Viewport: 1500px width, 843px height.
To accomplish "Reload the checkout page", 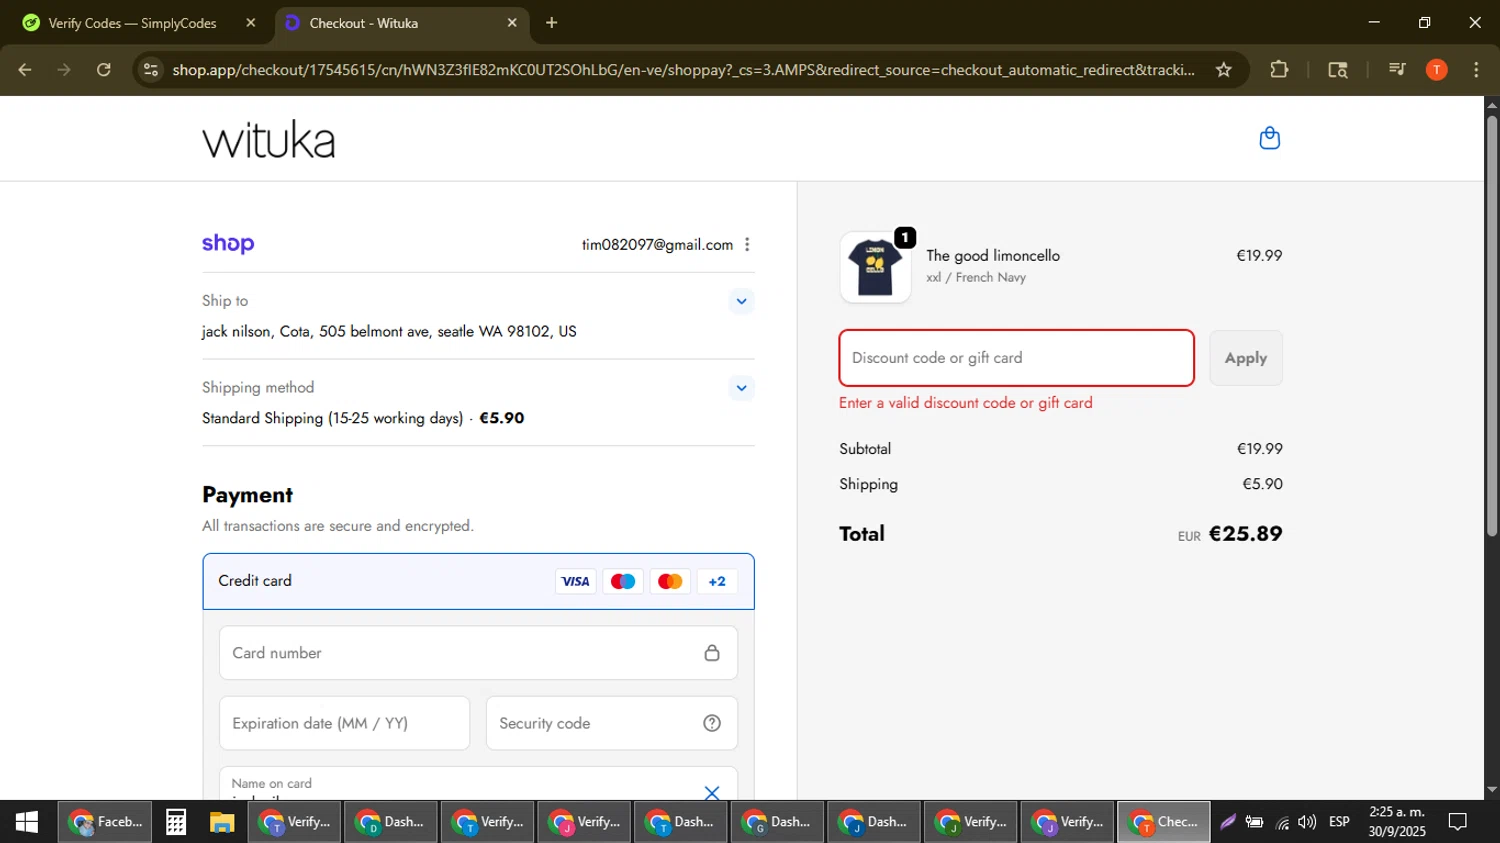I will click(x=104, y=70).
